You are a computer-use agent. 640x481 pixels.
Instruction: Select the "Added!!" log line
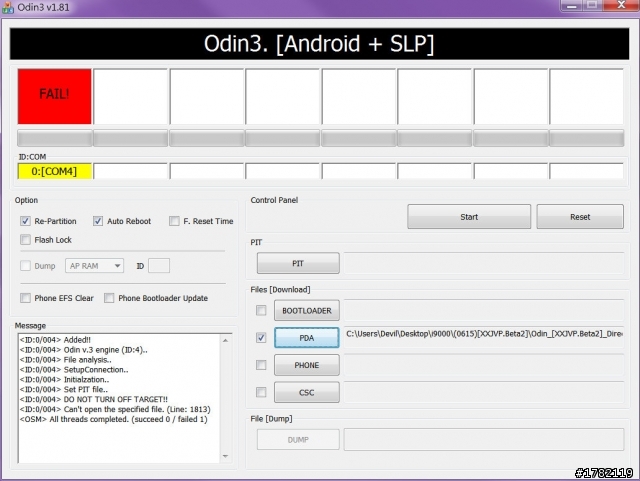point(55,340)
